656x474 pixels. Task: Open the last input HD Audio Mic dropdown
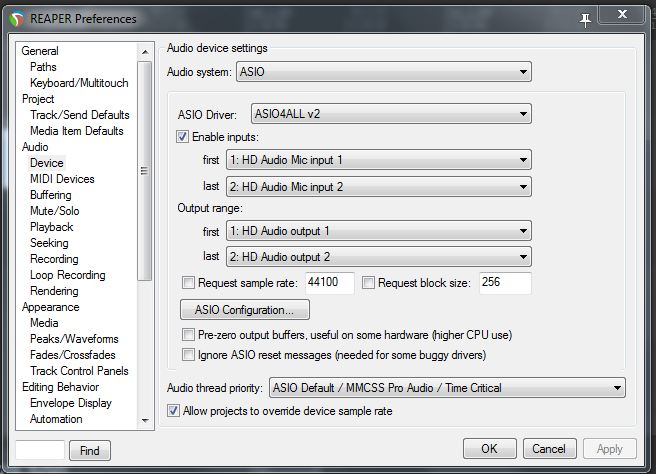[379, 187]
